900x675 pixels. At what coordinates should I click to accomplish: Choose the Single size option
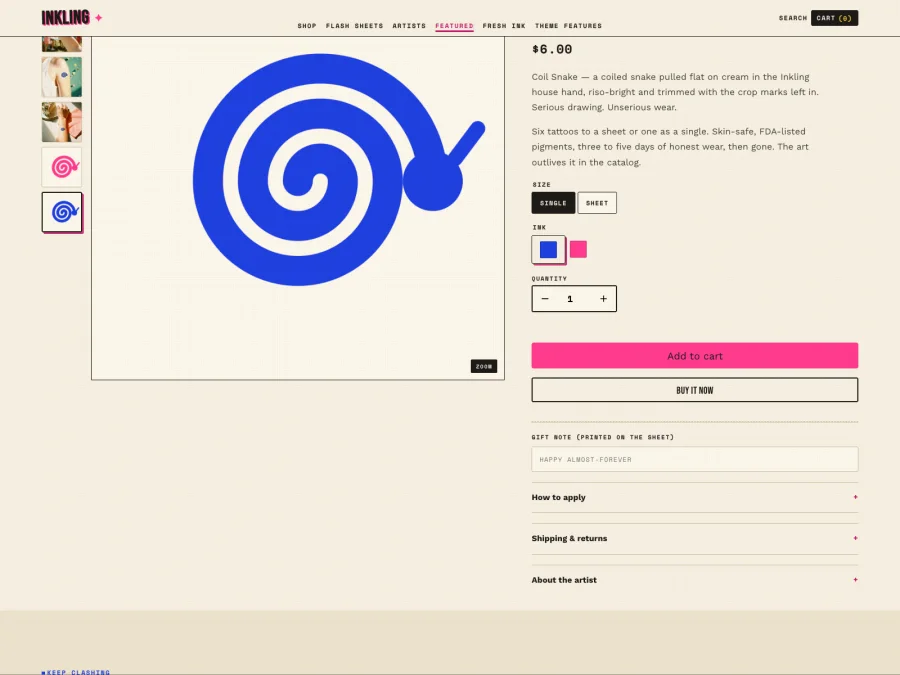coord(553,203)
